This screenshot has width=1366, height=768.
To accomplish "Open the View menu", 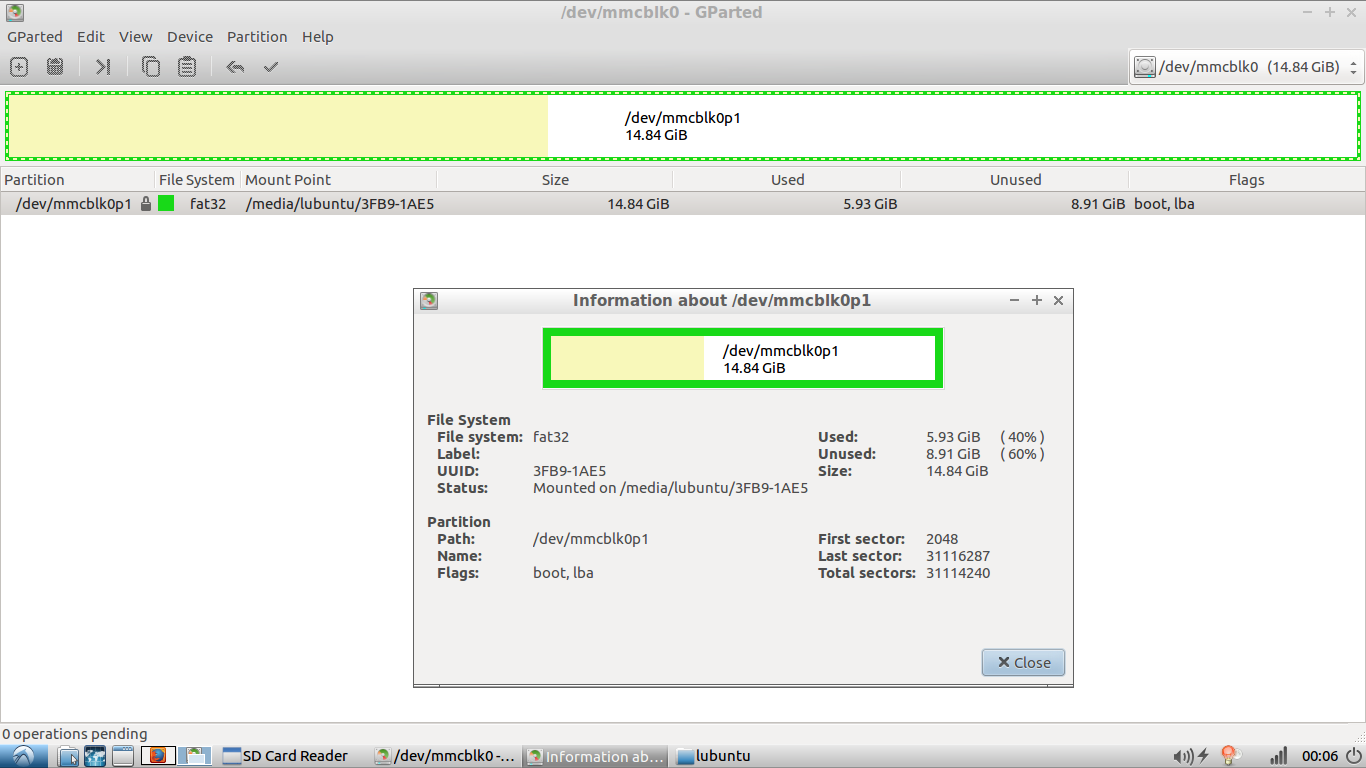I will coord(135,37).
